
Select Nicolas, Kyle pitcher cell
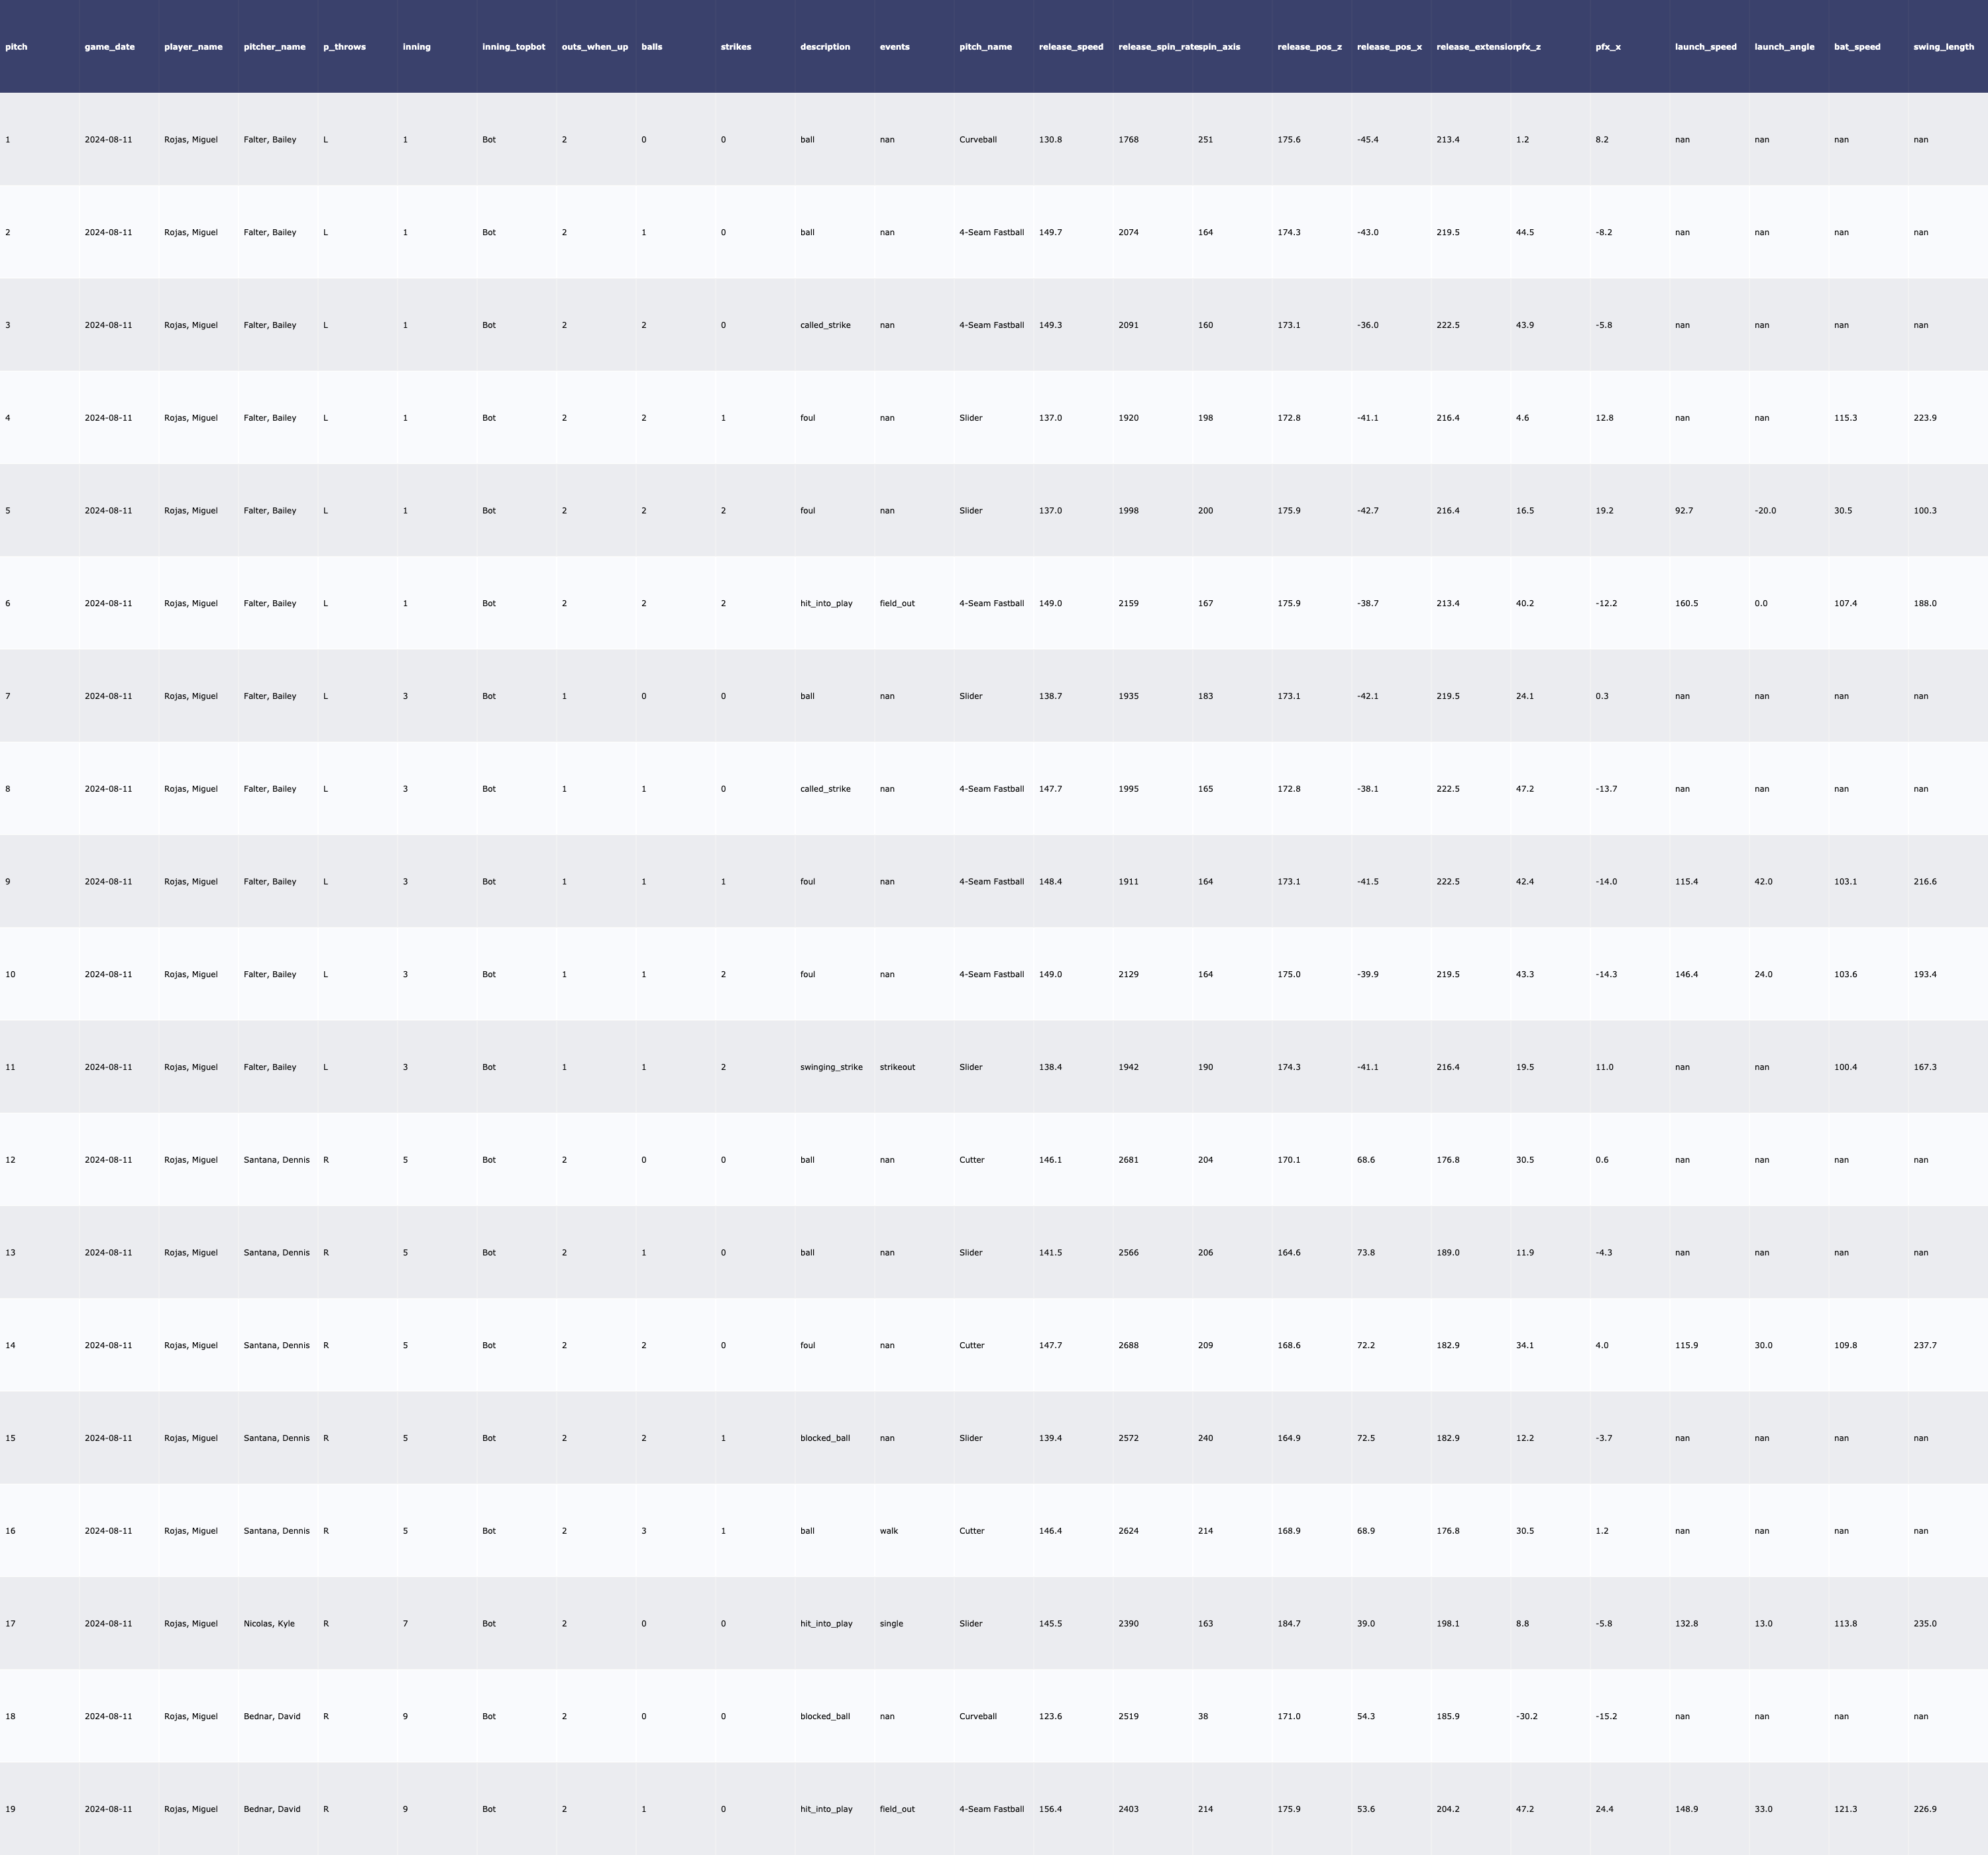pos(269,1623)
